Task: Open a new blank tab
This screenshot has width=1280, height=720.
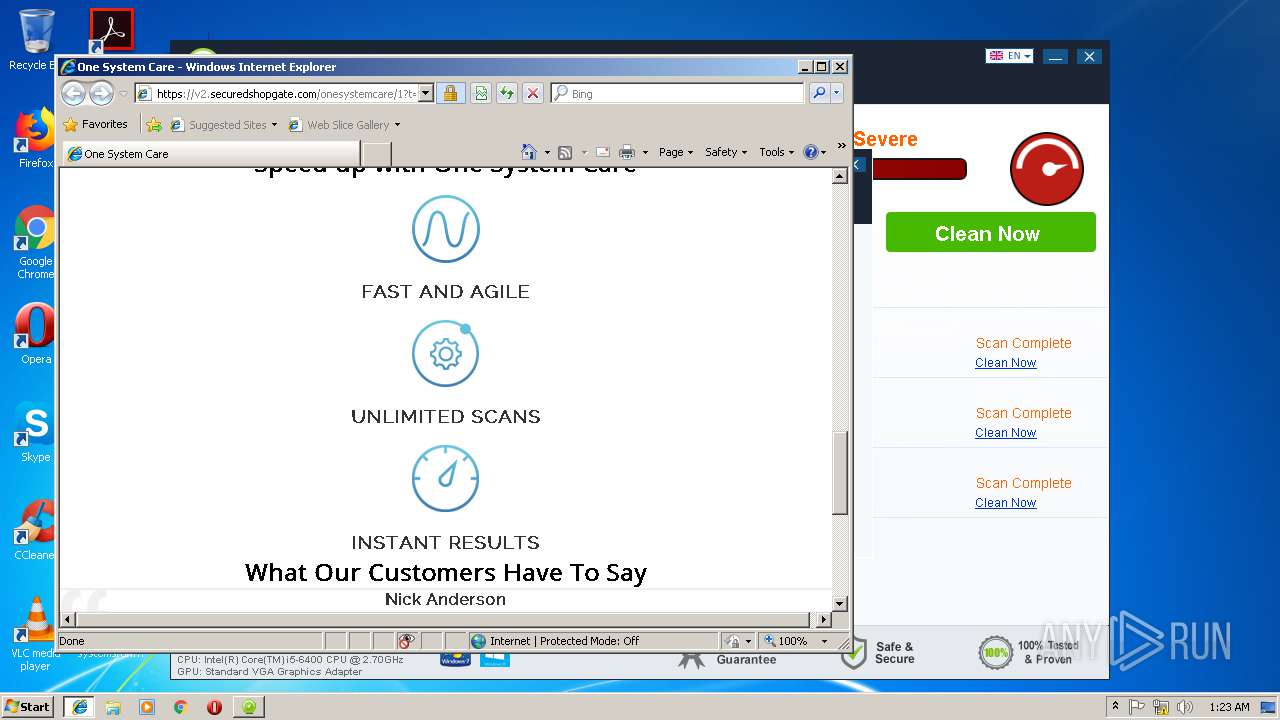Action: pyautogui.click(x=376, y=154)
